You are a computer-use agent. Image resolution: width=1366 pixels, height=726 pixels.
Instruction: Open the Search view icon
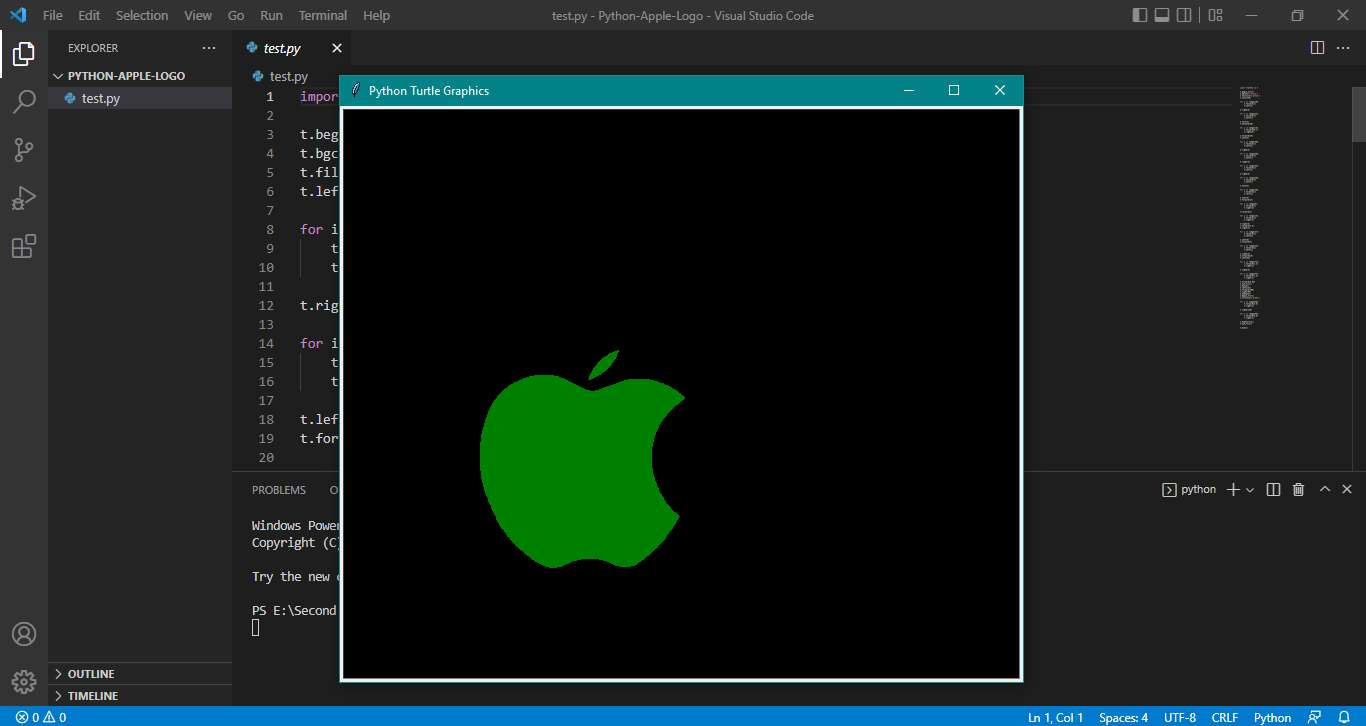coord(24,101)
